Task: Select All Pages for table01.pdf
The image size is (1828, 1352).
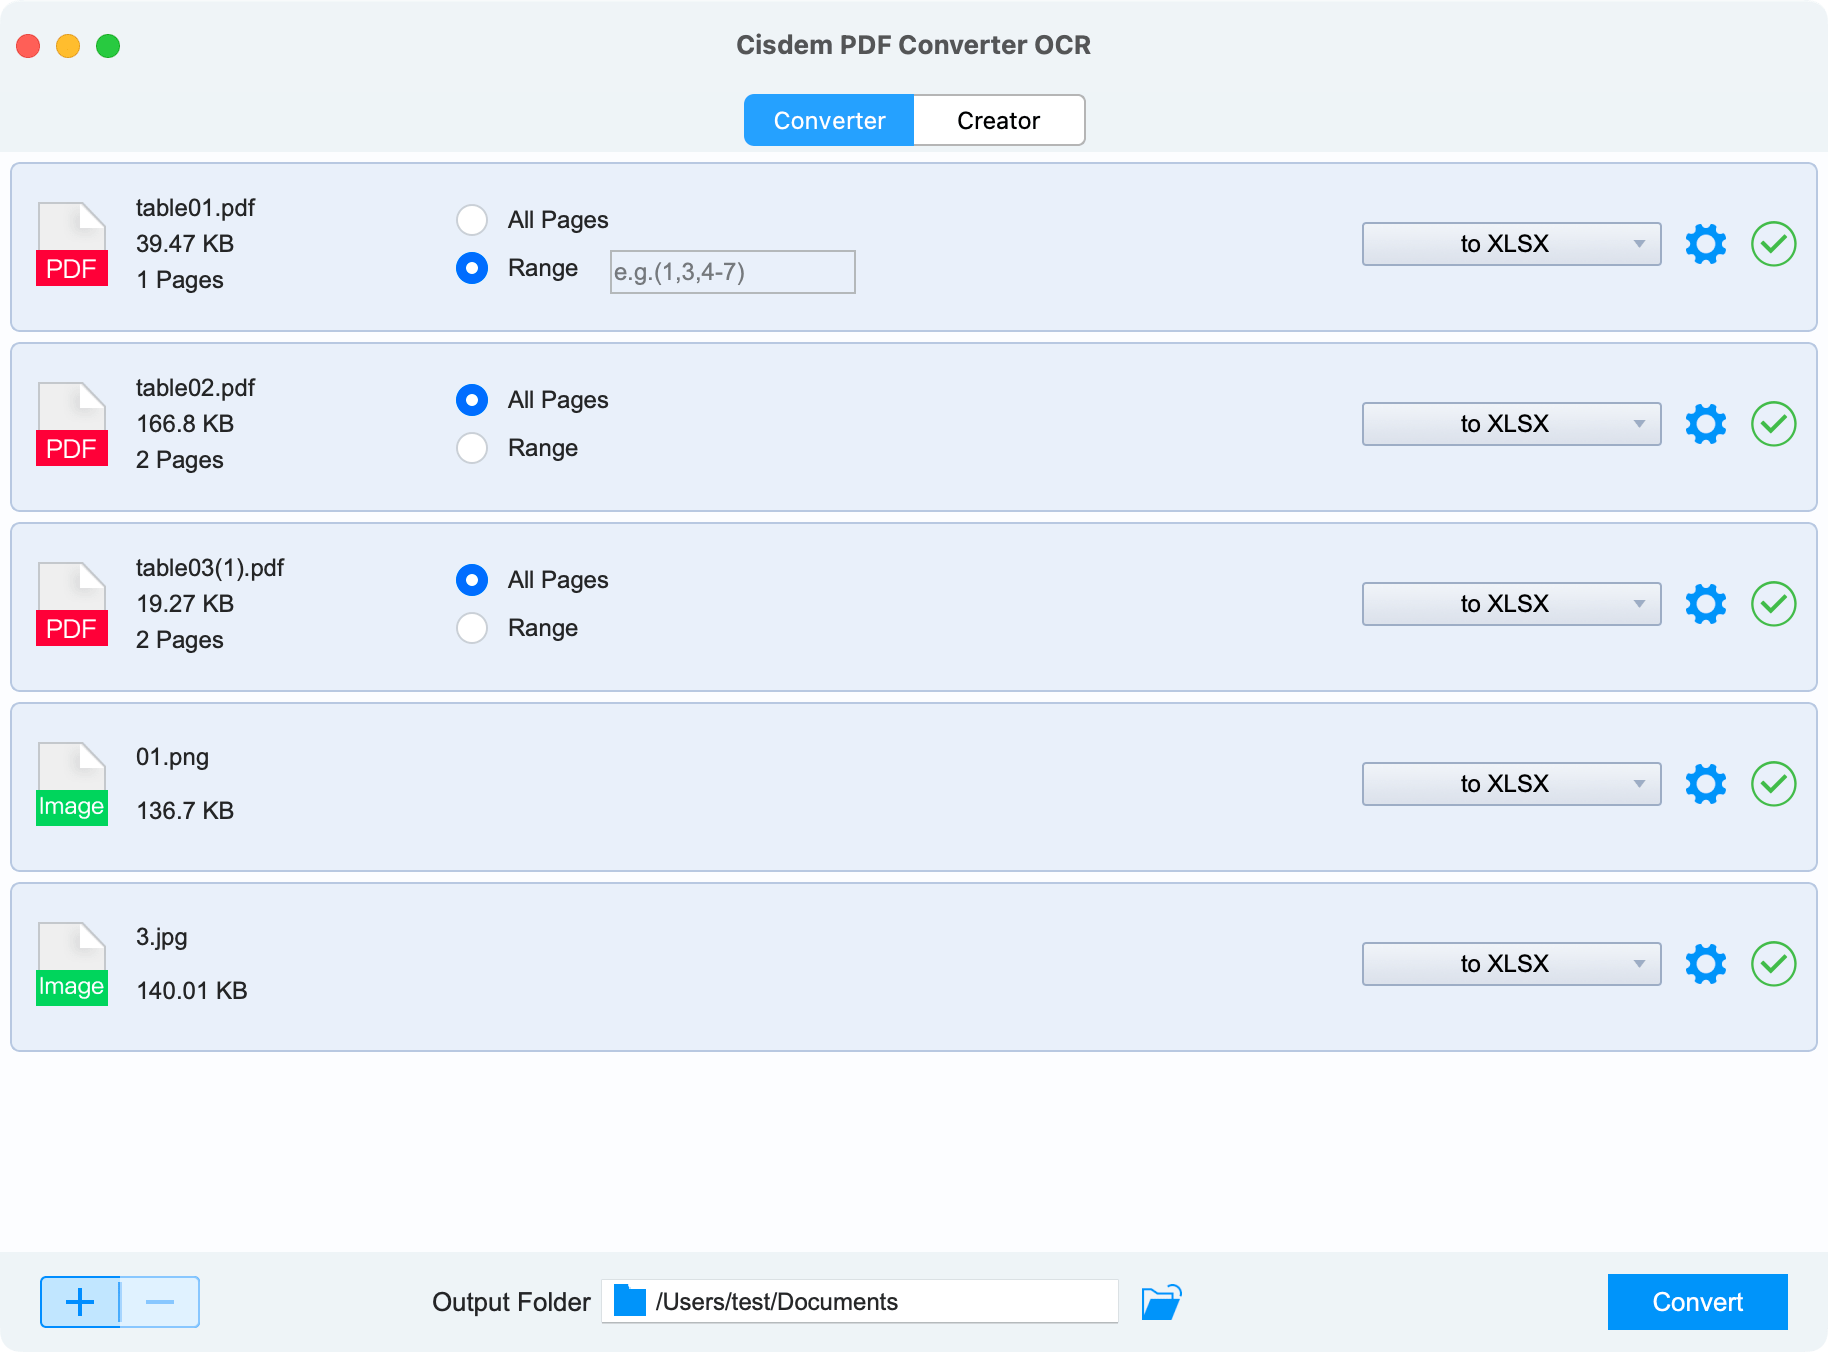Action: [x=471, y=220]
